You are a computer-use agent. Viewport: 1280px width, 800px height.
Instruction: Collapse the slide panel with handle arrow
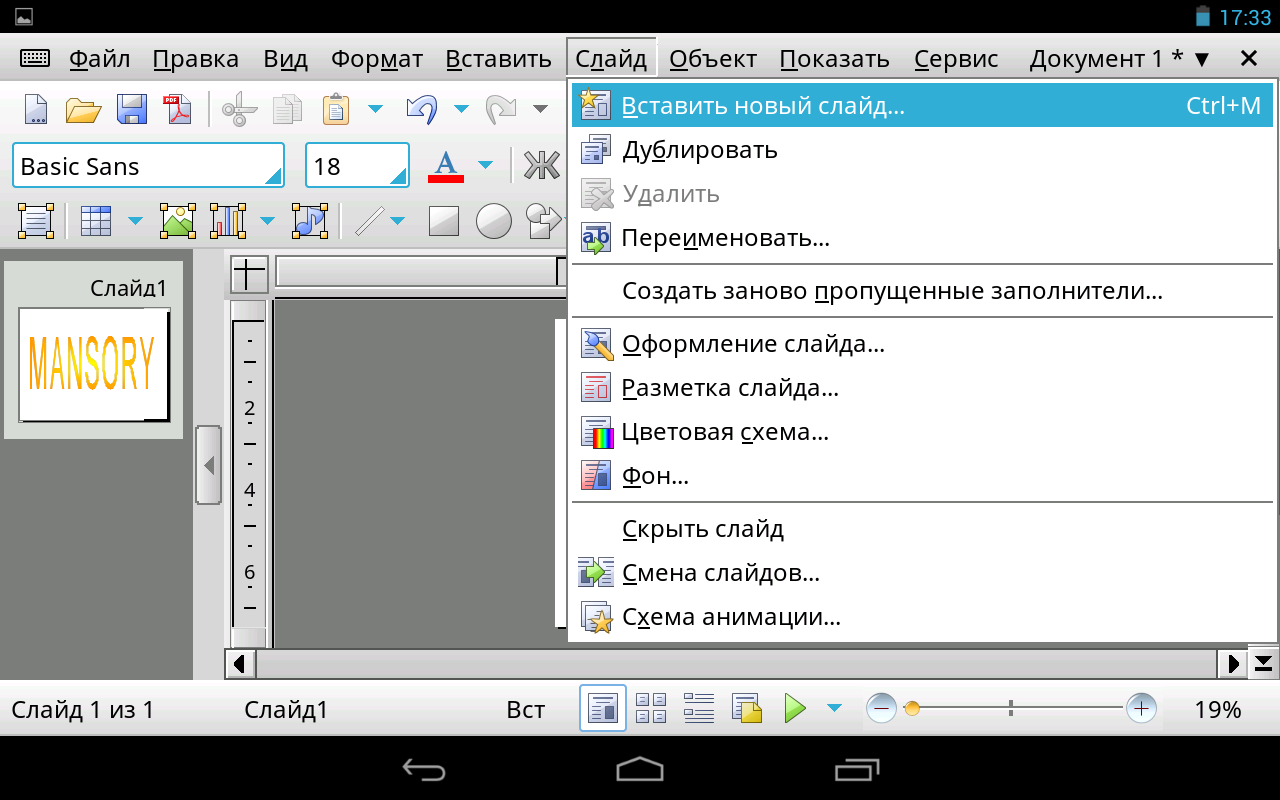(208, 465)
